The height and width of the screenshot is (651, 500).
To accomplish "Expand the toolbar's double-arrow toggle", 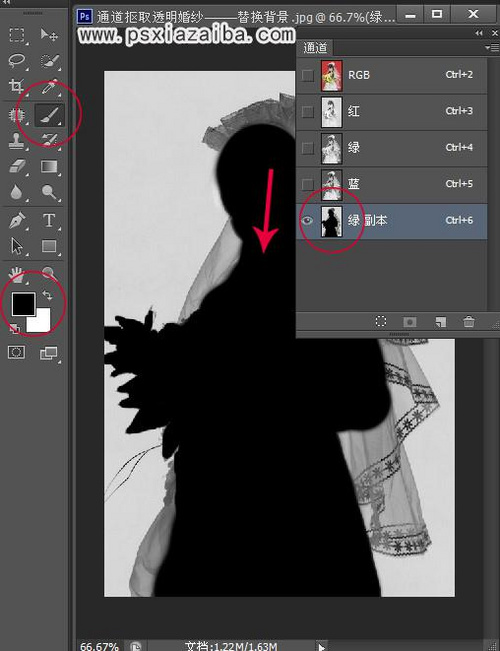I will coord(6,2).
